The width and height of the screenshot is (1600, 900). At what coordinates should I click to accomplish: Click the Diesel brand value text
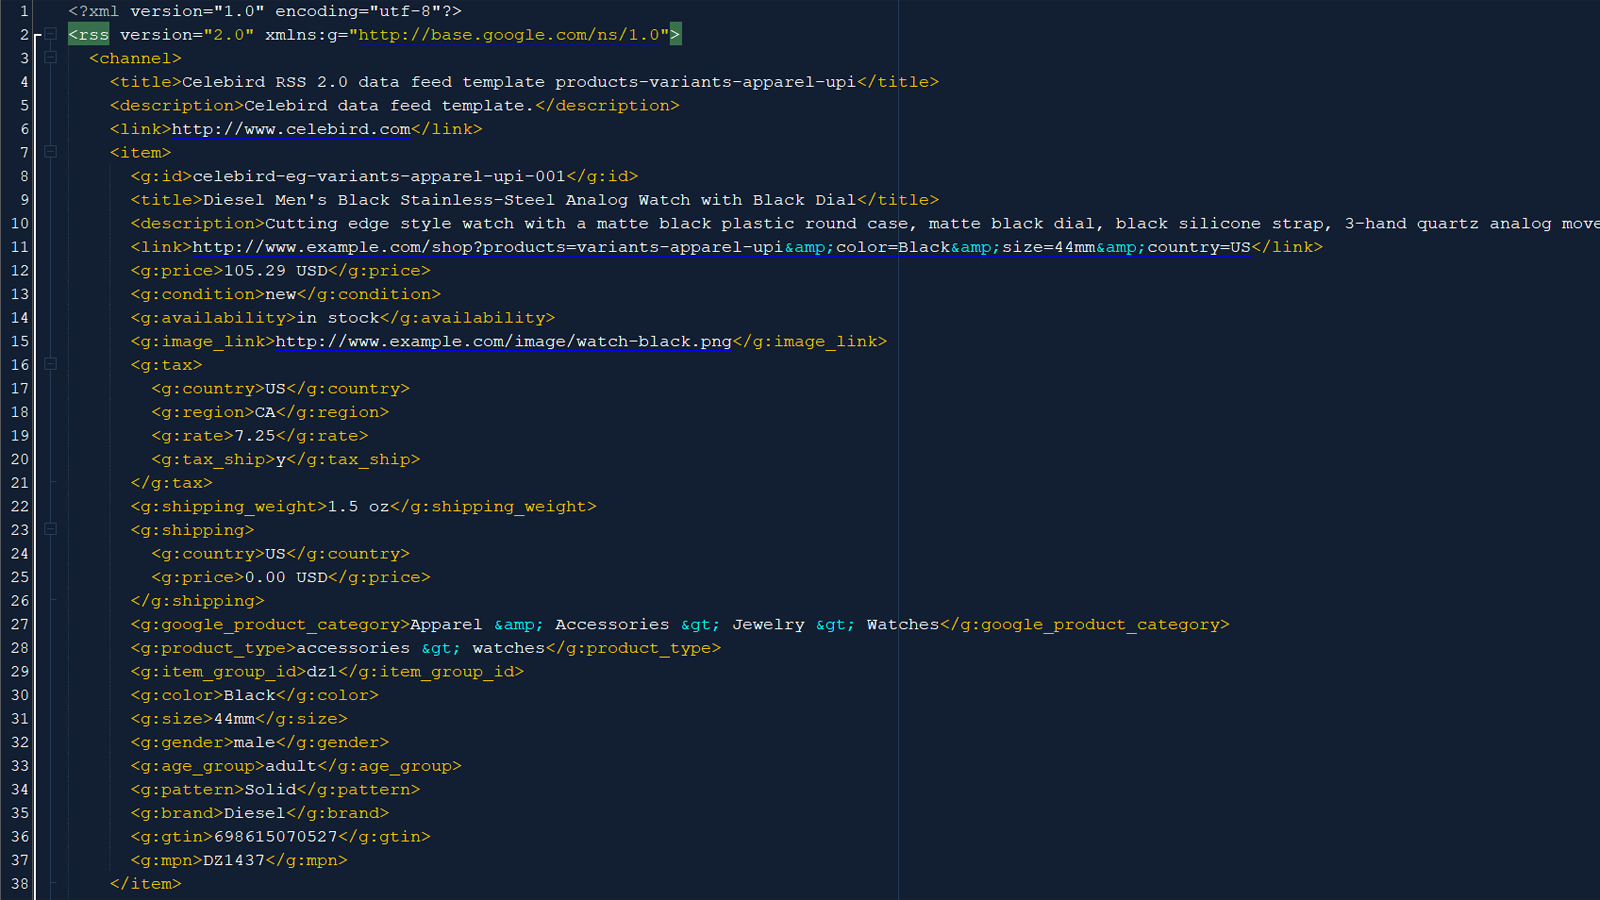point(254,814)
